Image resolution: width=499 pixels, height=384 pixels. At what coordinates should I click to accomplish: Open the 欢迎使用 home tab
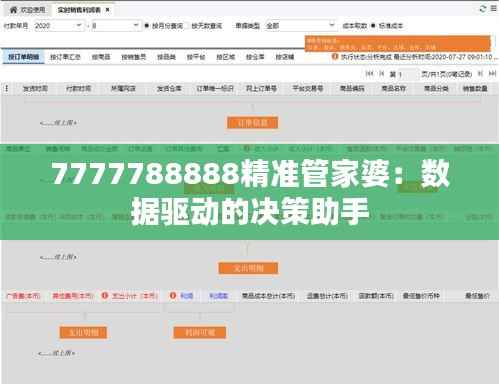point(27,10)
